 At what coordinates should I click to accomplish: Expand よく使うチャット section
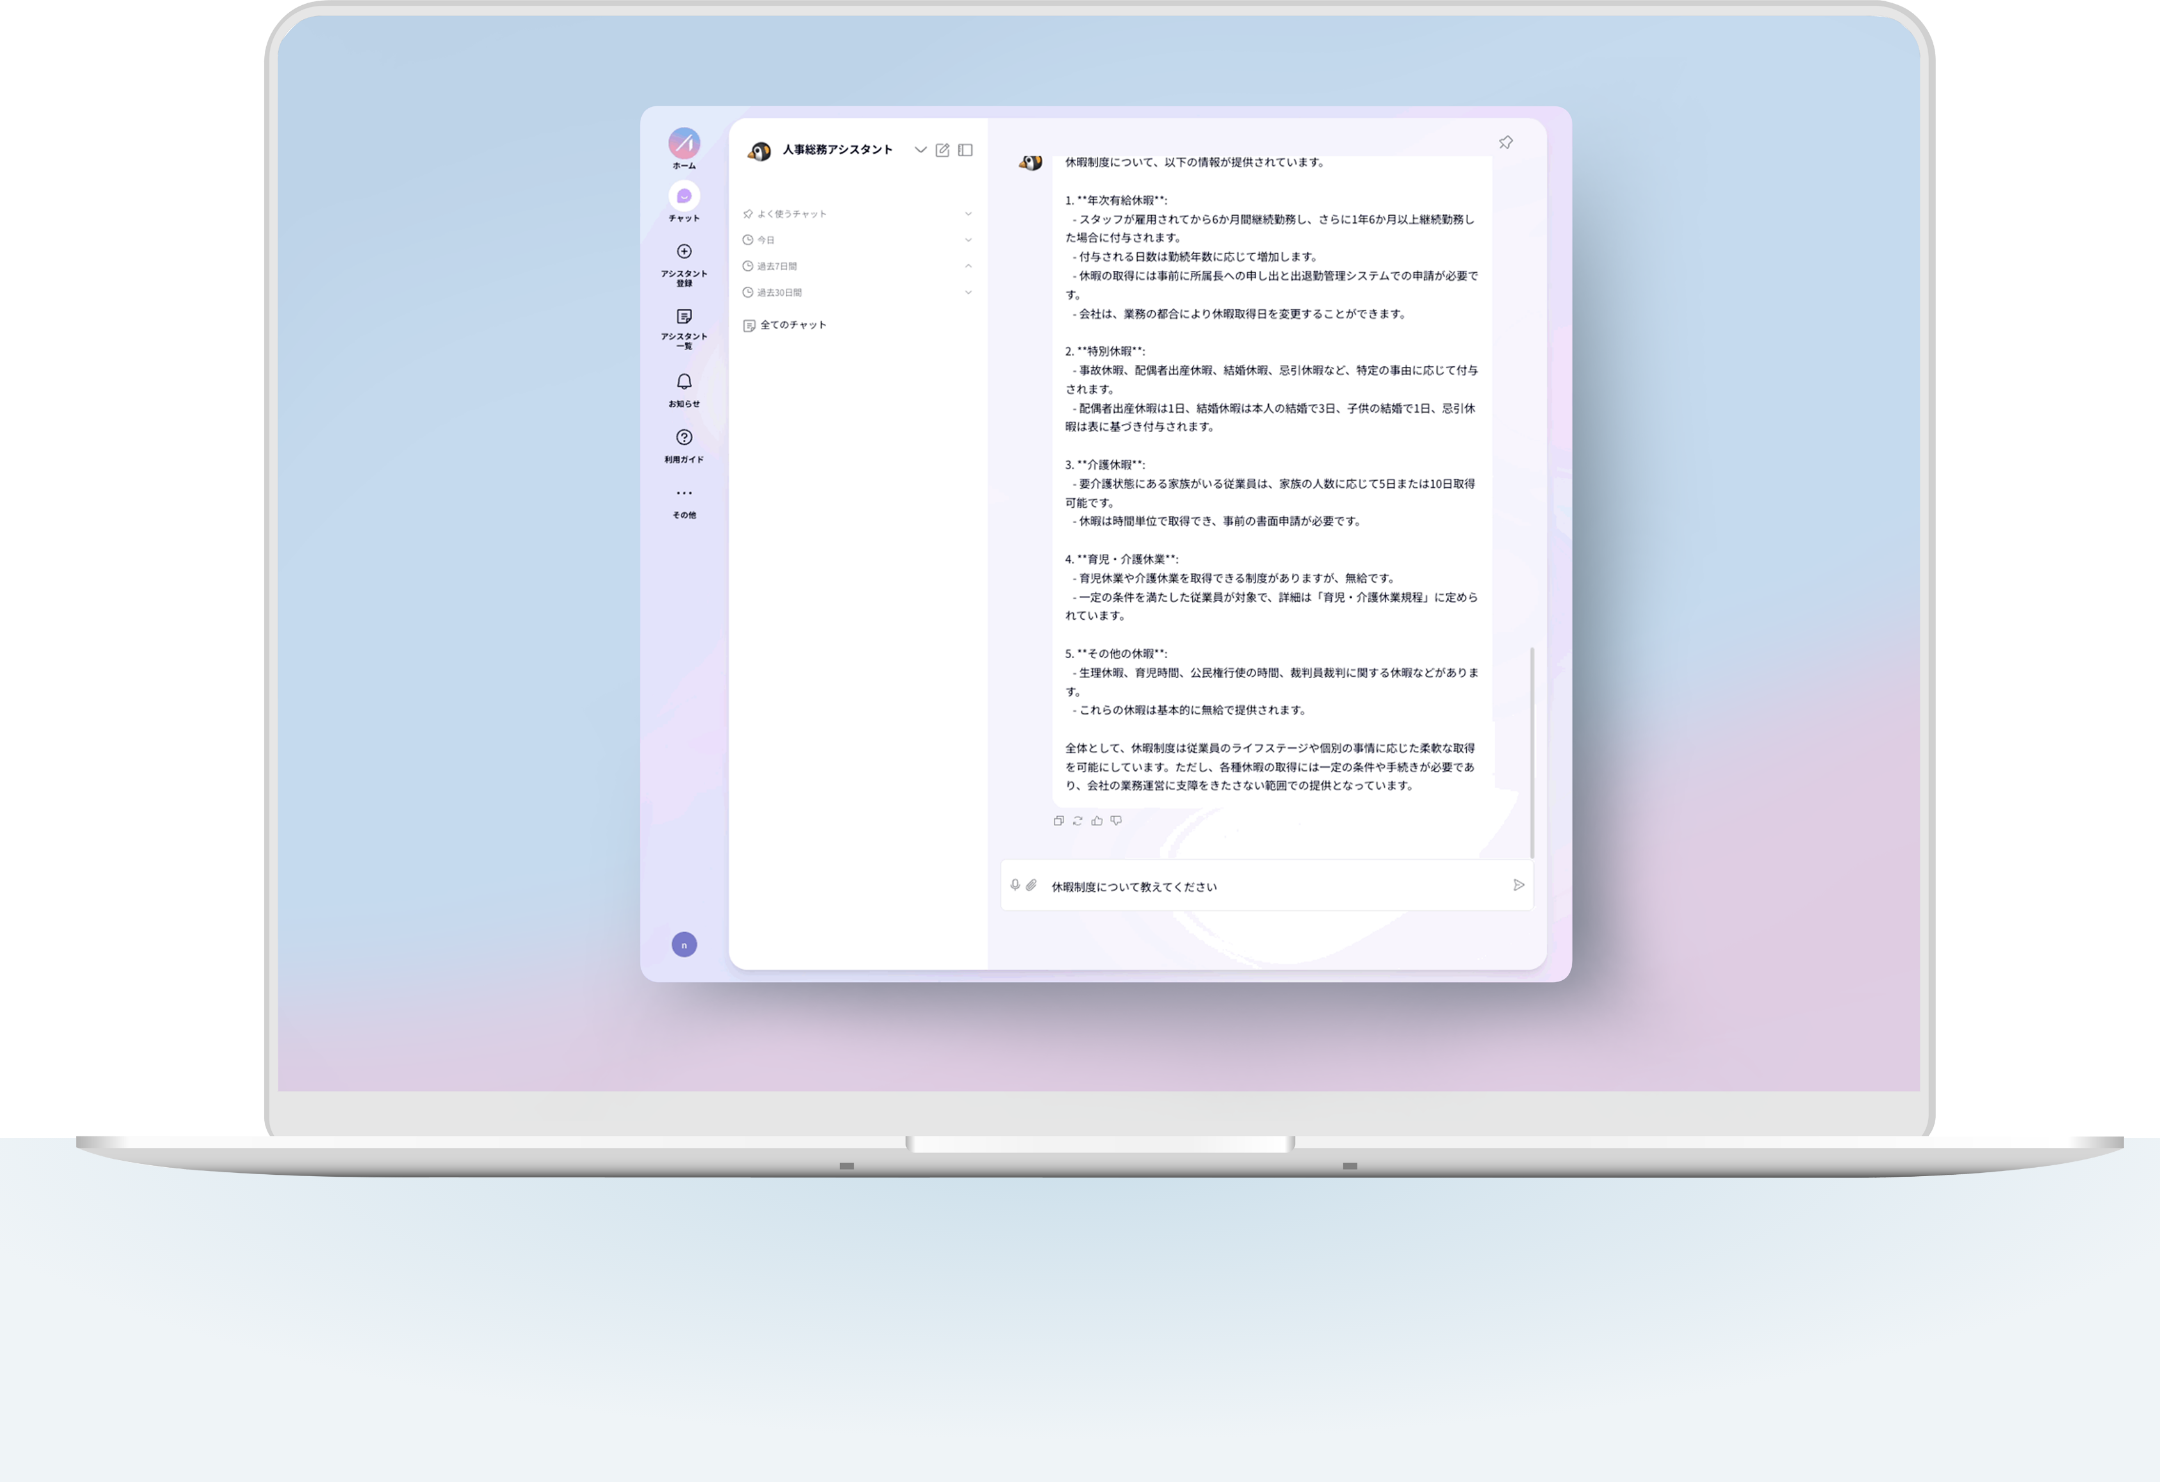pos(967,214)
